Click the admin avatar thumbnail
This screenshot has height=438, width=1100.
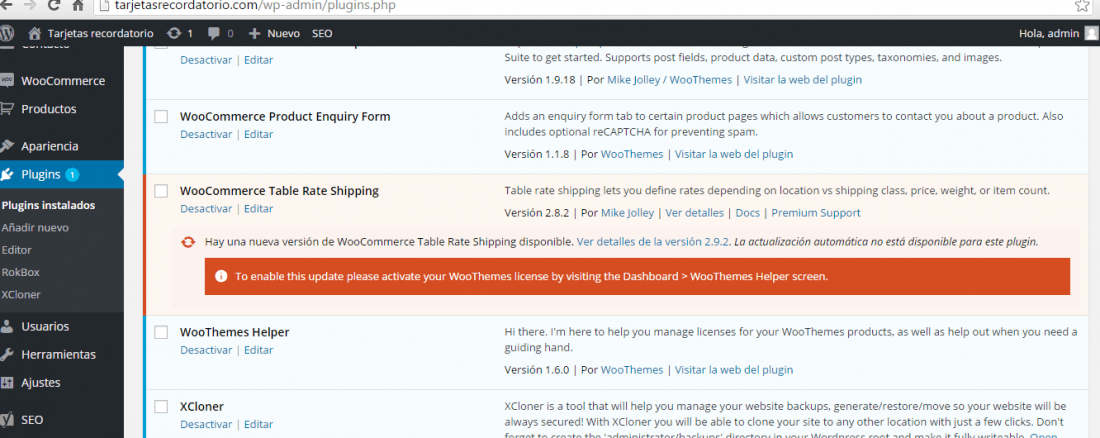1092,33
